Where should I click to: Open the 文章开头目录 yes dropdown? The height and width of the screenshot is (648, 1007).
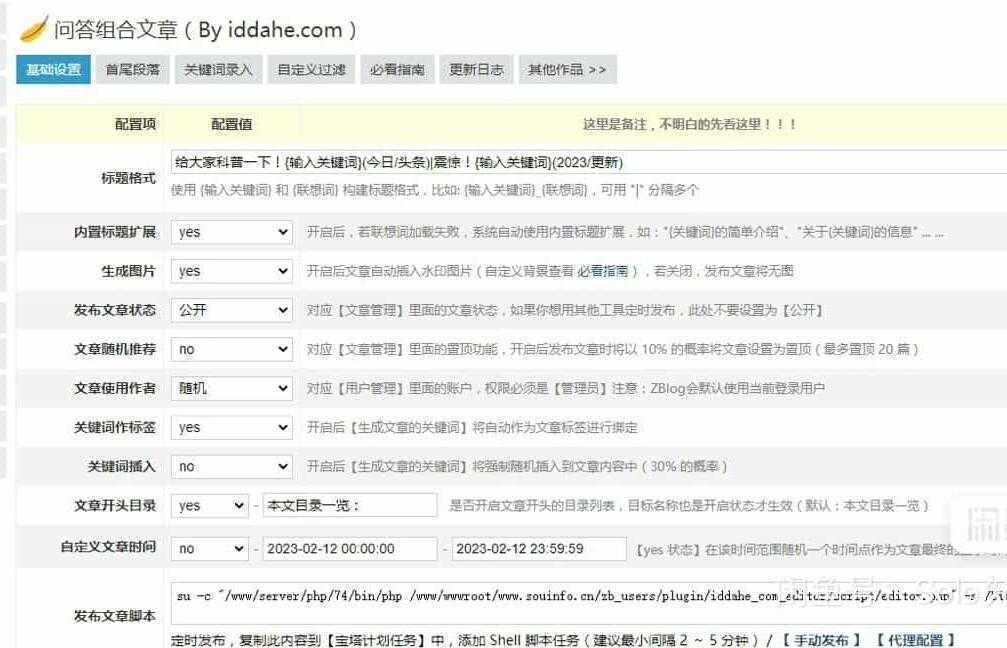click(x=210, y=505)
